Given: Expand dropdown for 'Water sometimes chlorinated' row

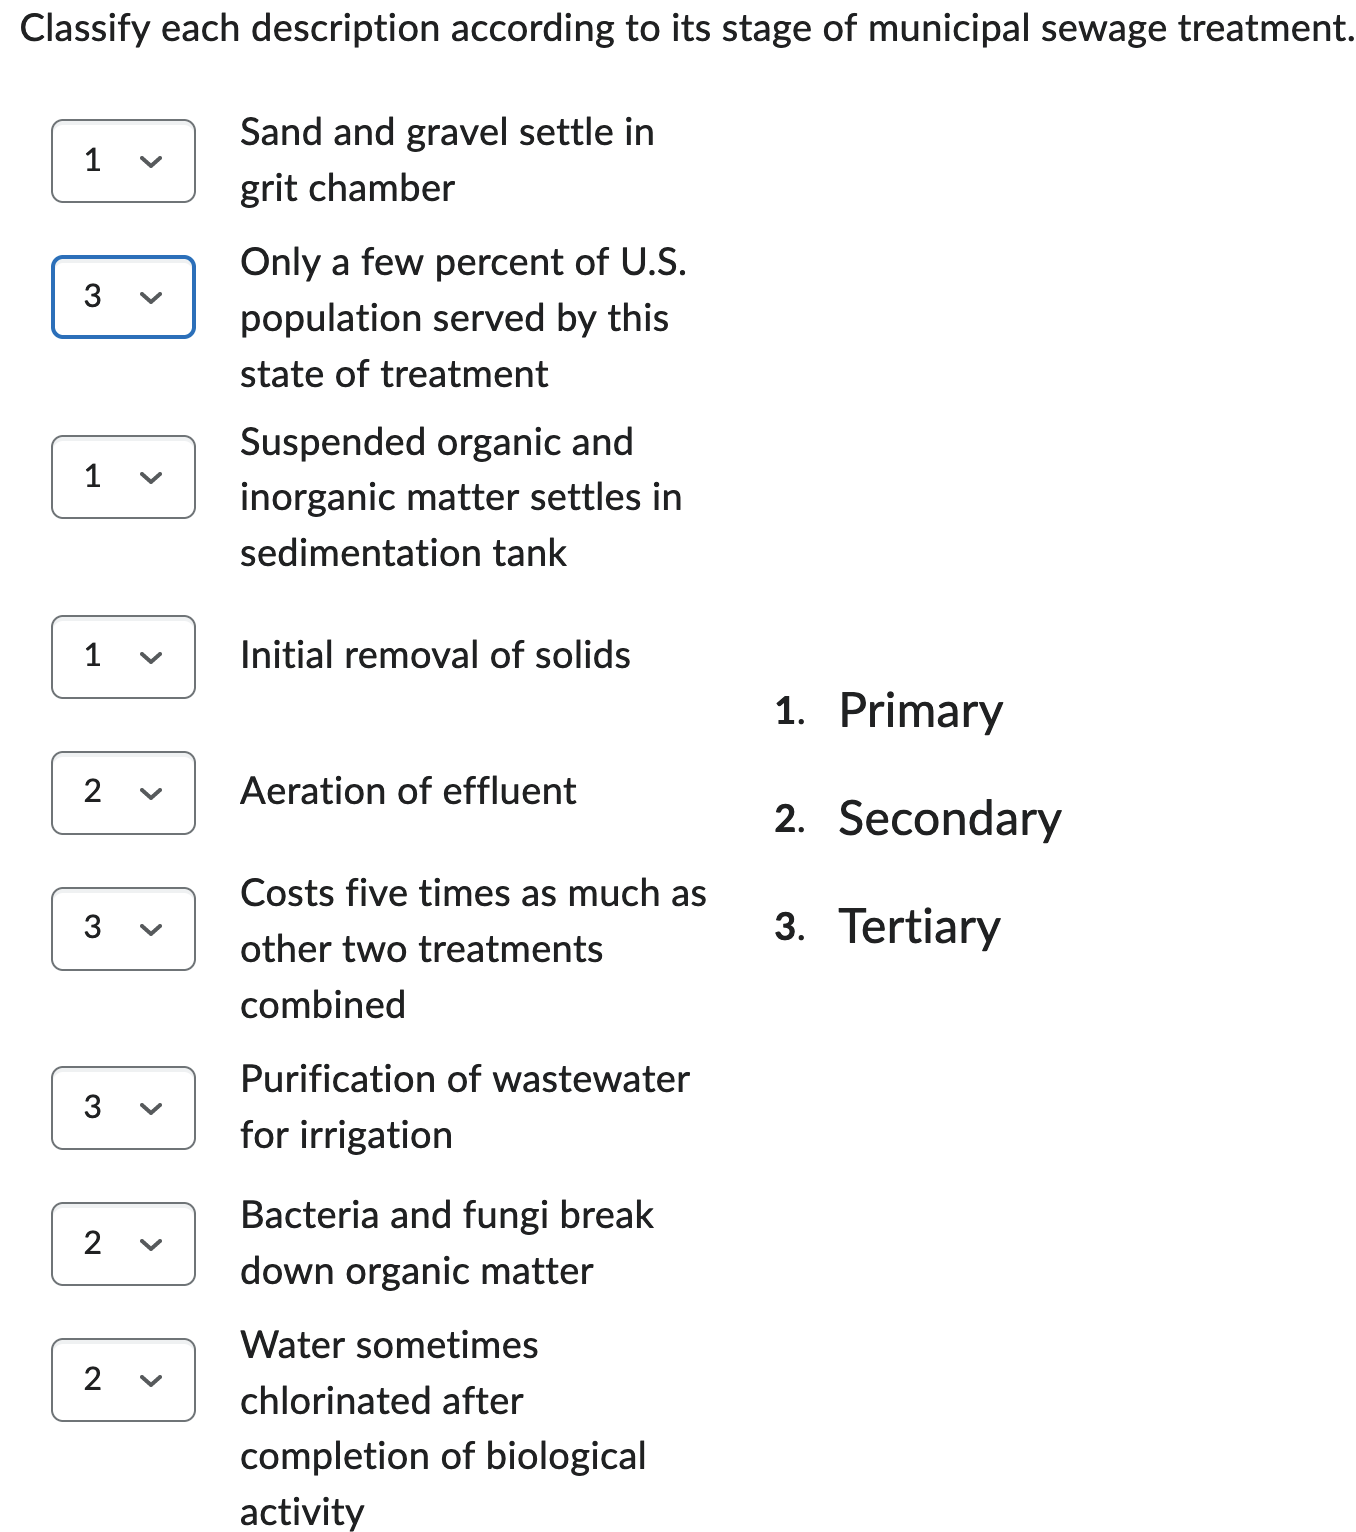Looking at the screenshot, I should (x=123, y=1380).
